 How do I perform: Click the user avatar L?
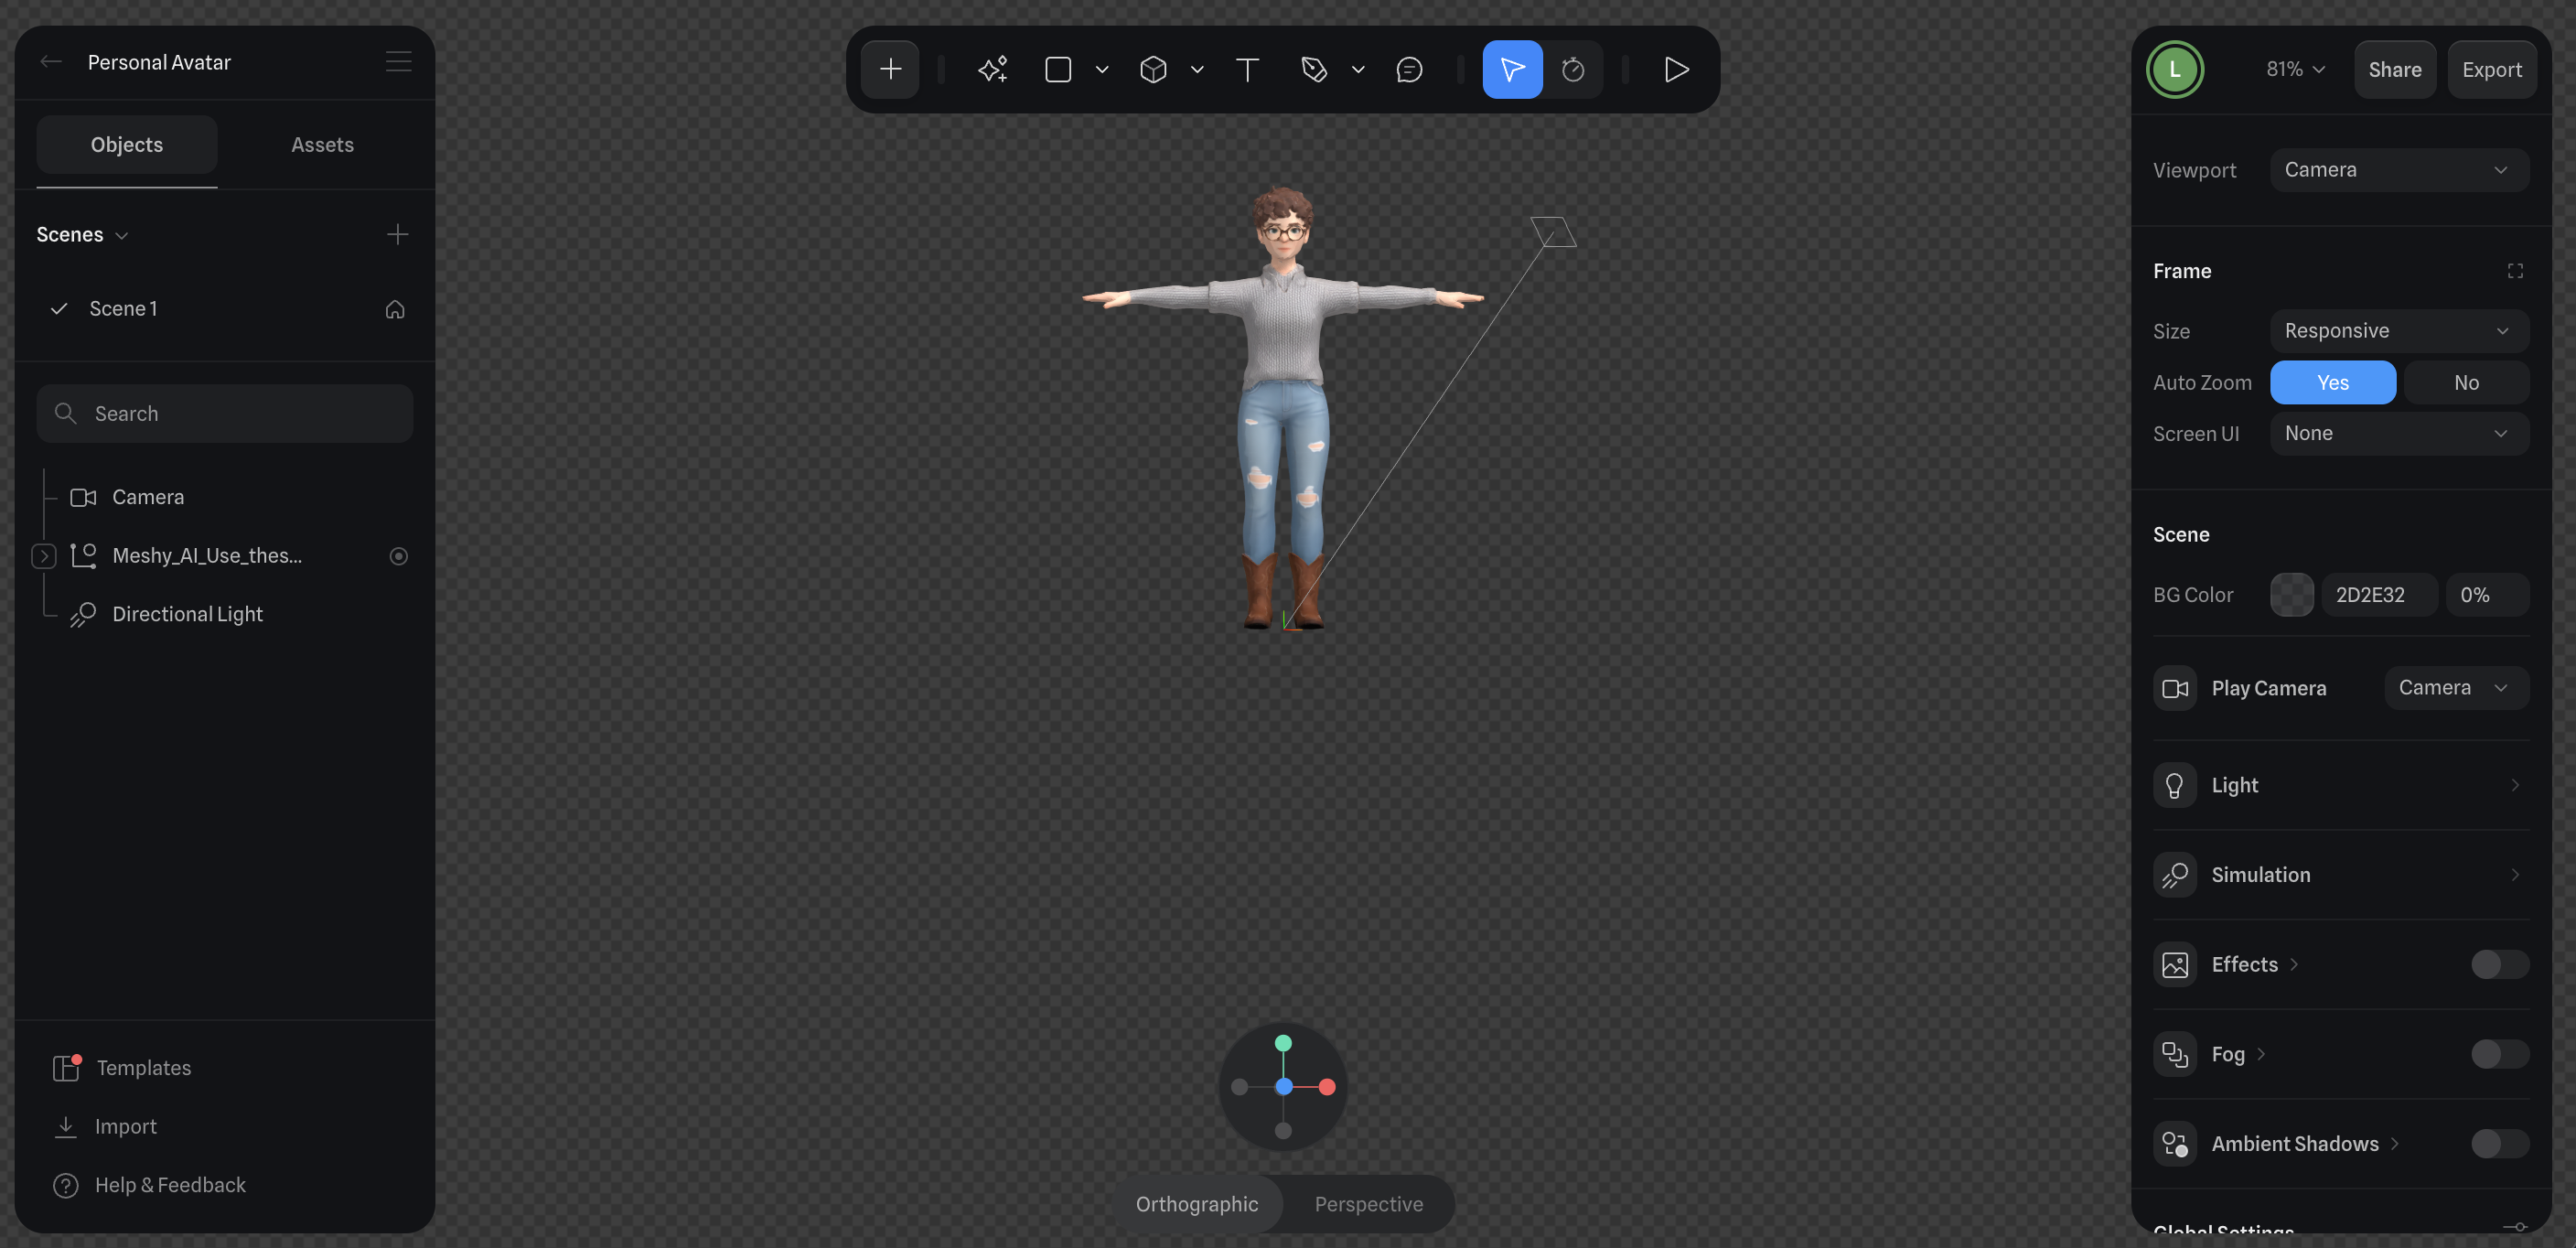coord(2174,69)
